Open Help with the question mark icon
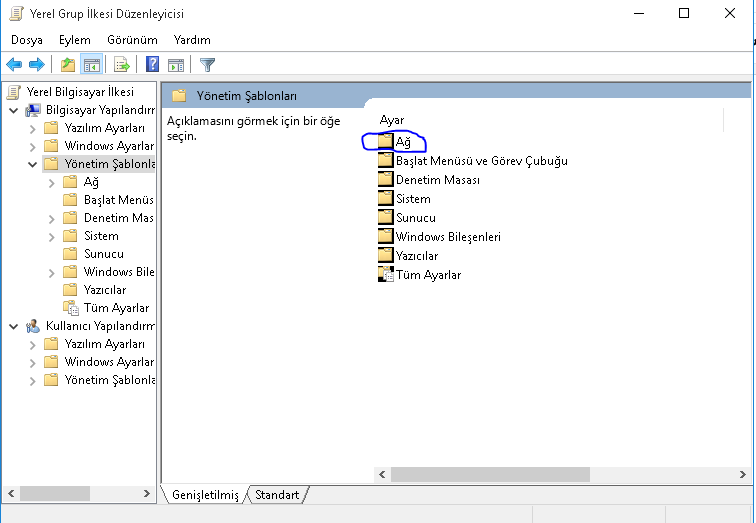Image resolution: width=756 pixels, height=523 pixels. 152,64
